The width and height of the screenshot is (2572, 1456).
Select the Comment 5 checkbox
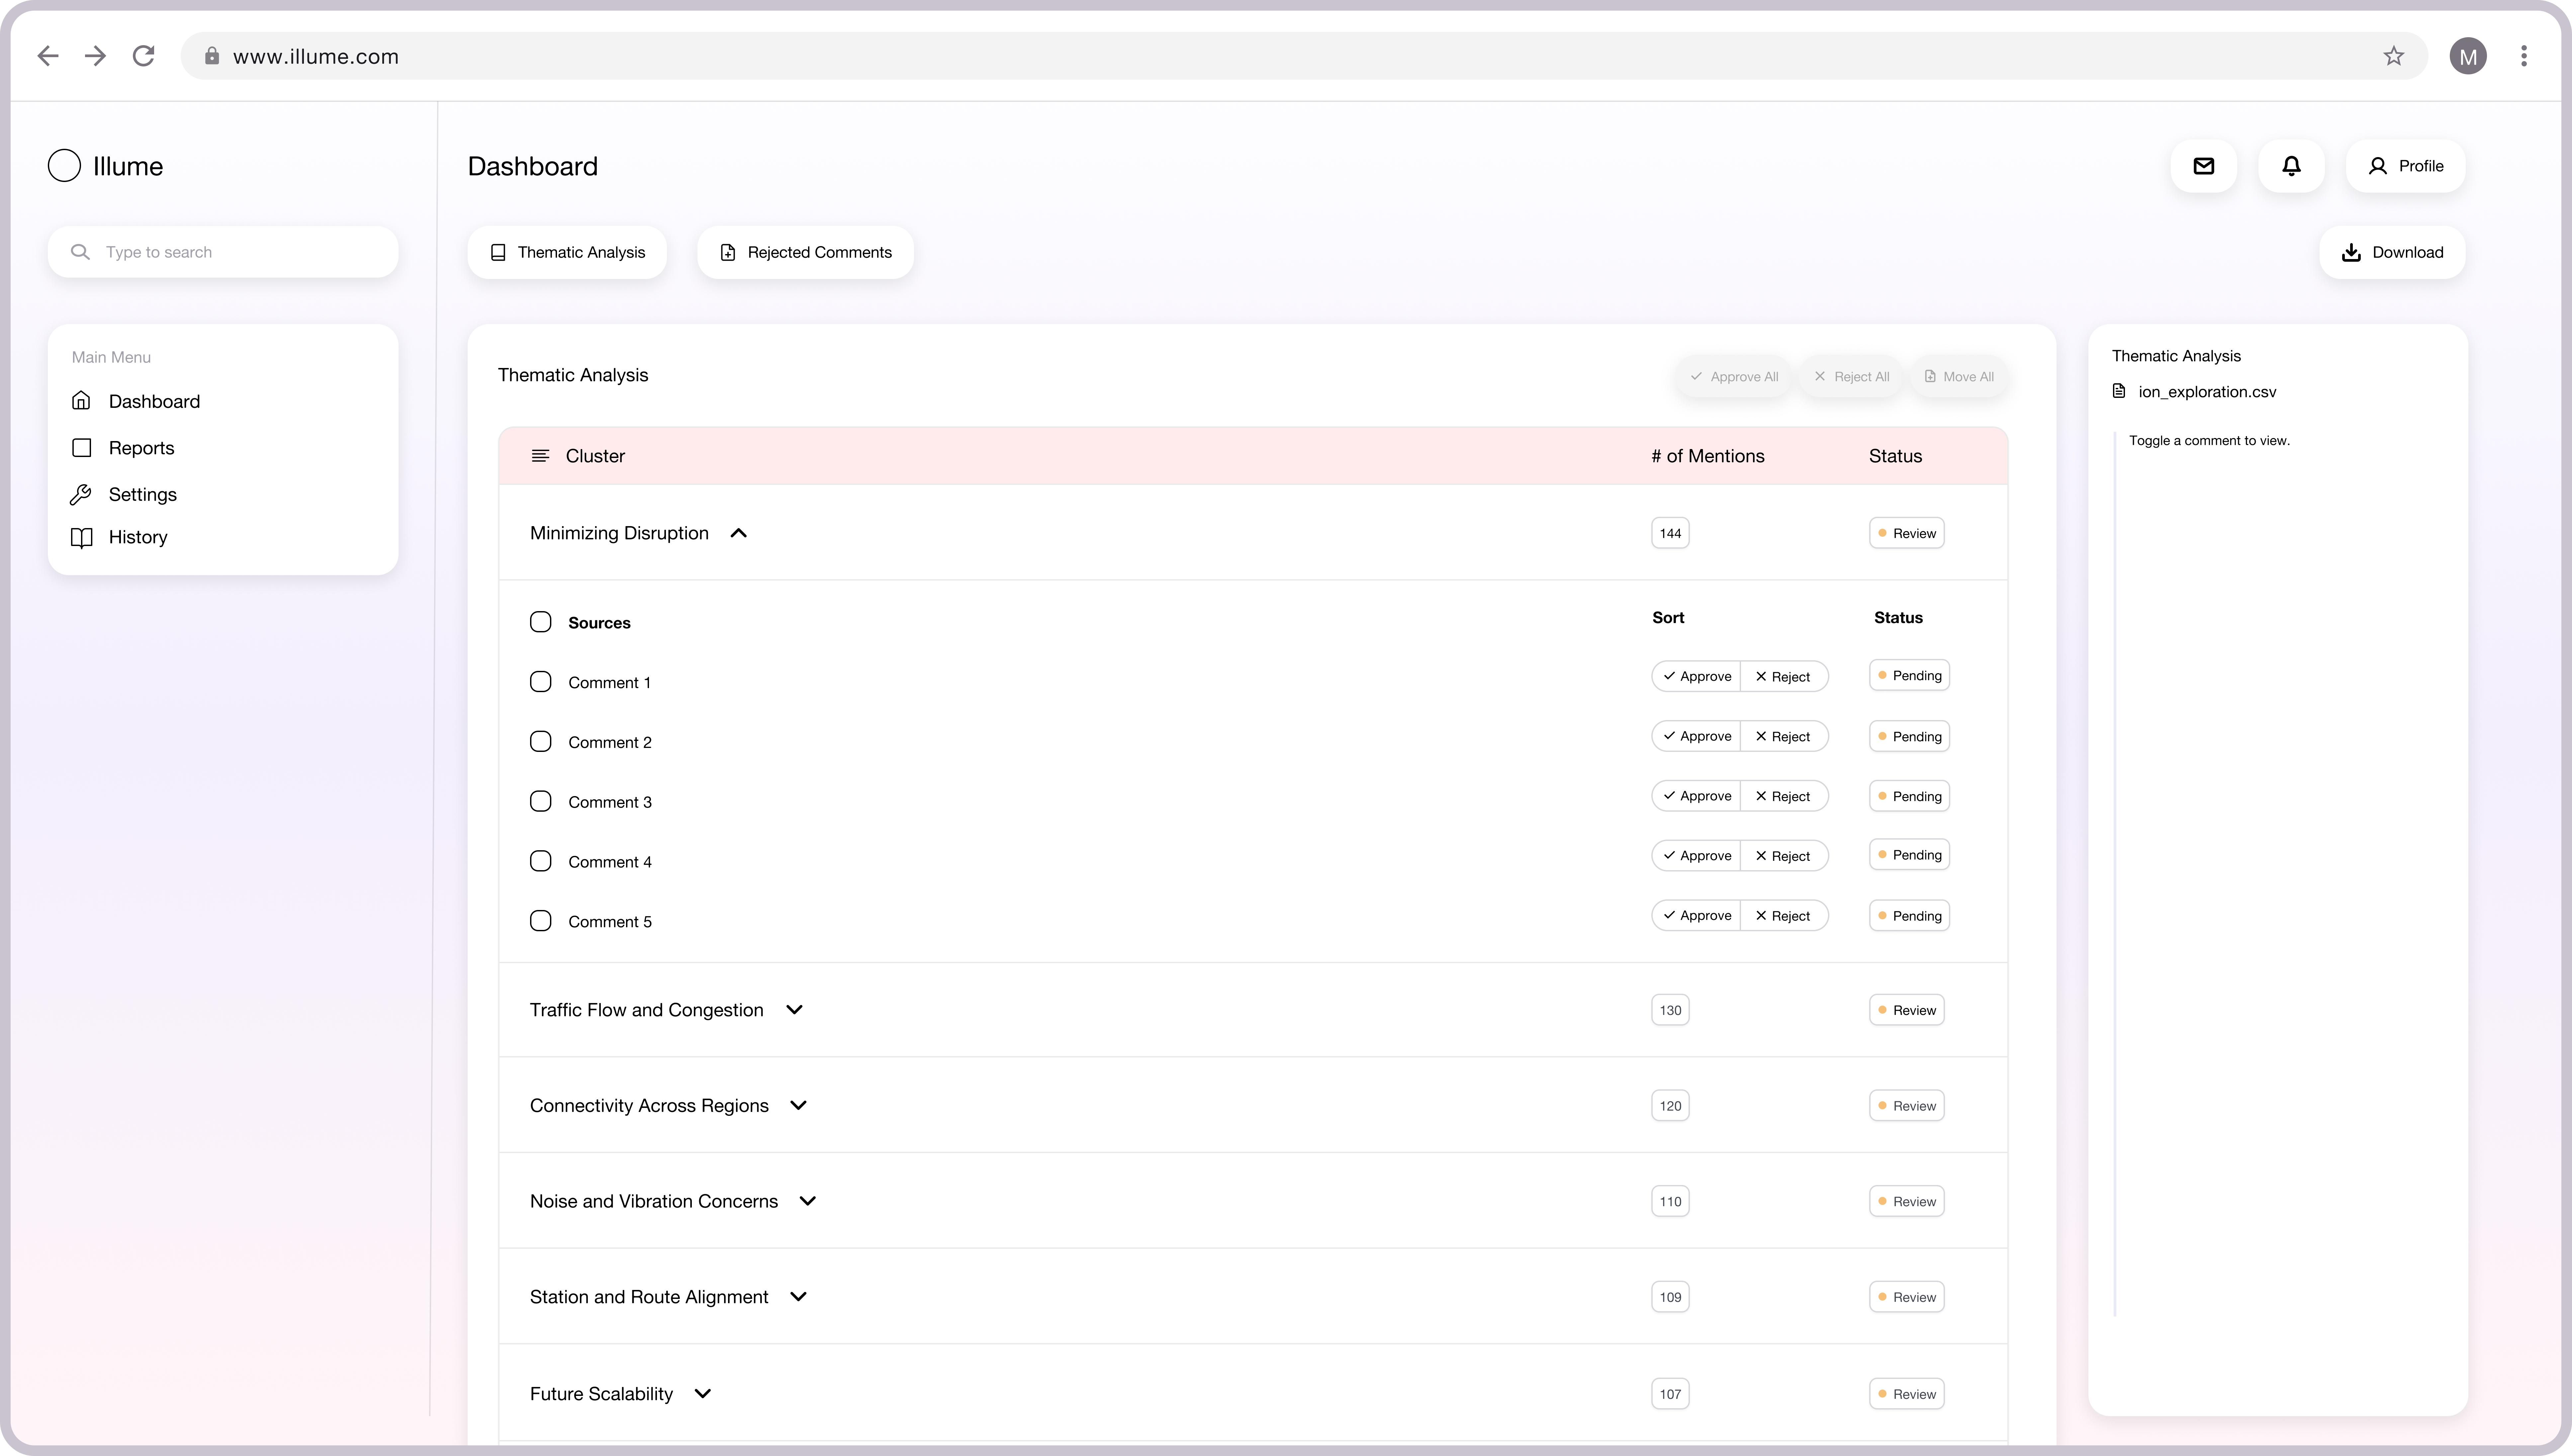(540, 921)
